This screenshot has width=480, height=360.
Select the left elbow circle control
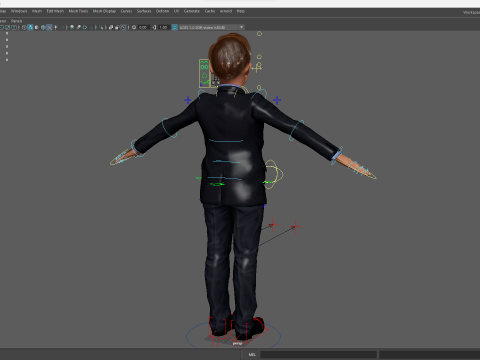tap(170, 128)
